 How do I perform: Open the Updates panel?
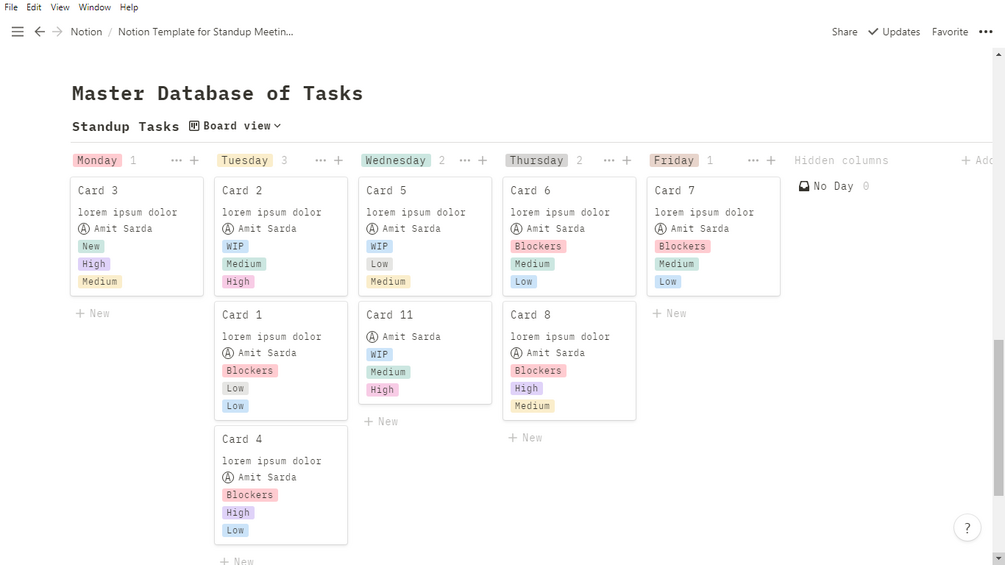(894, 32)
